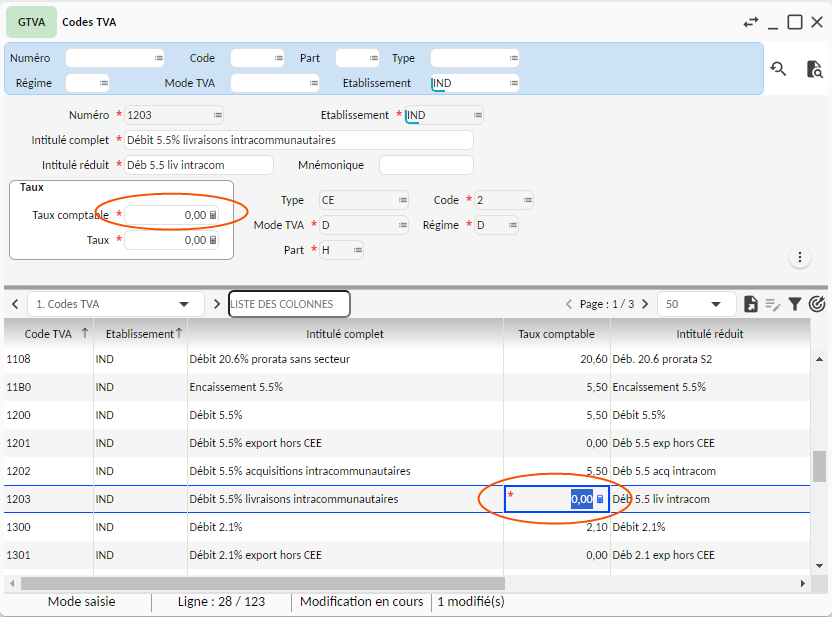Open the three-dot more options button
832x617 pixels.
point(800,258)
